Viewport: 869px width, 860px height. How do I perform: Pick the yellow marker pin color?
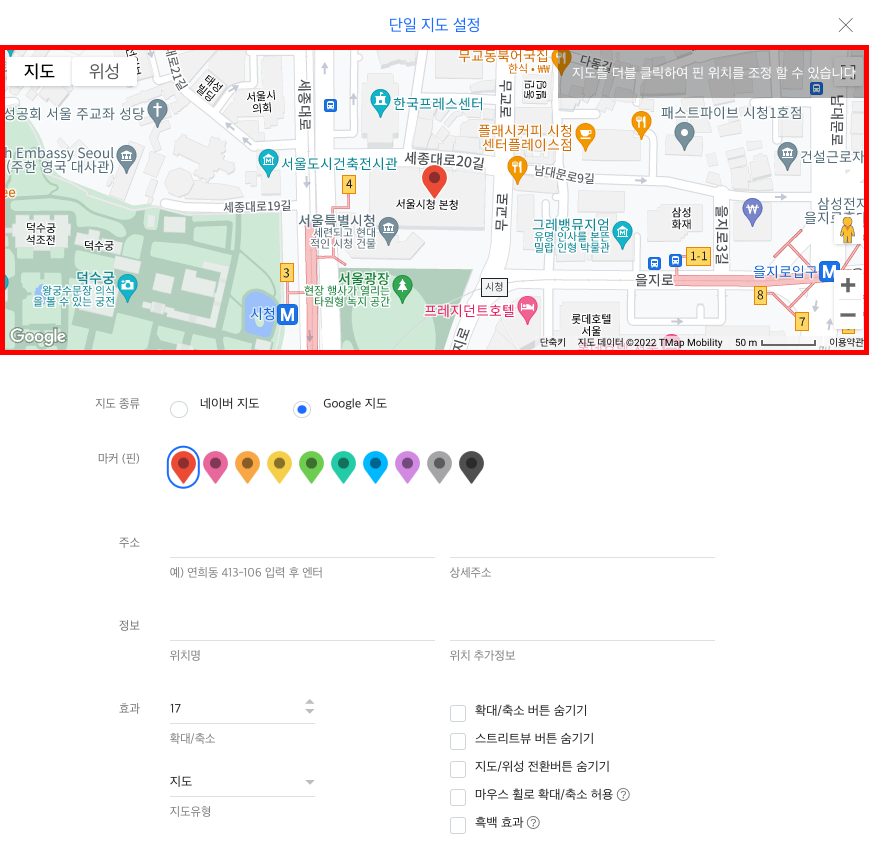tap(279, 467)
